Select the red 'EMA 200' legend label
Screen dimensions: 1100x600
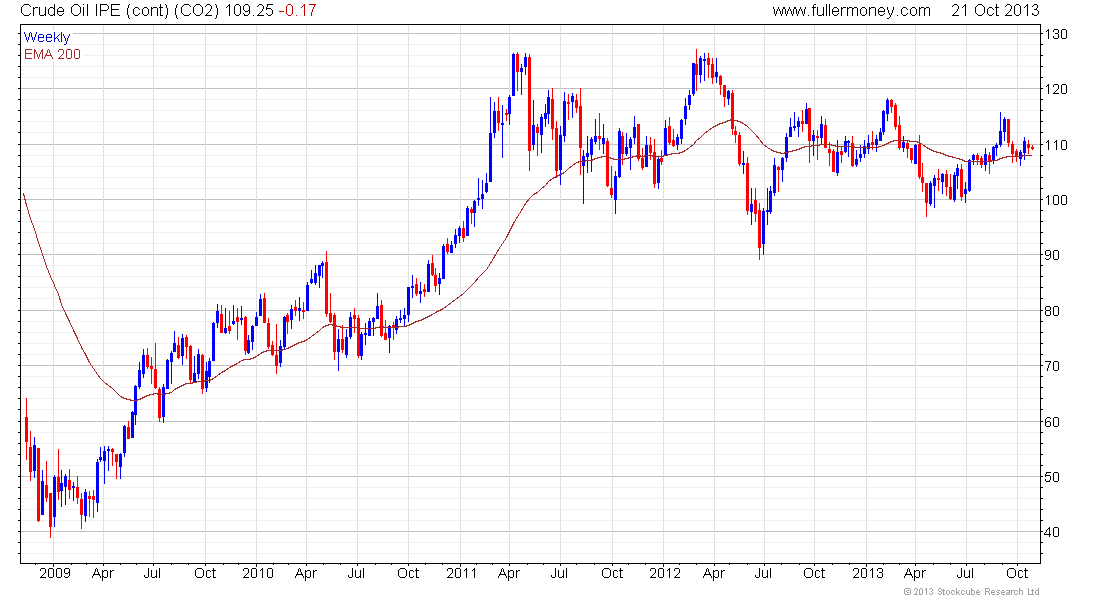pyautogui.click(x=52, y=54)
